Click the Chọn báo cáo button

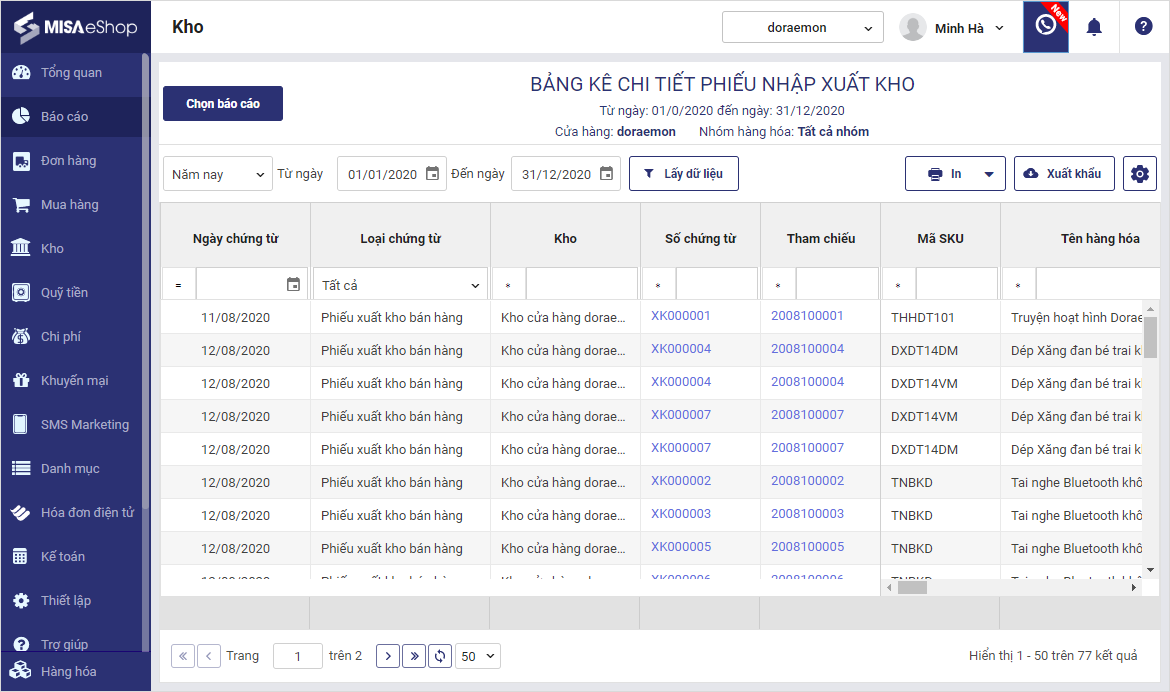[222, 104]
